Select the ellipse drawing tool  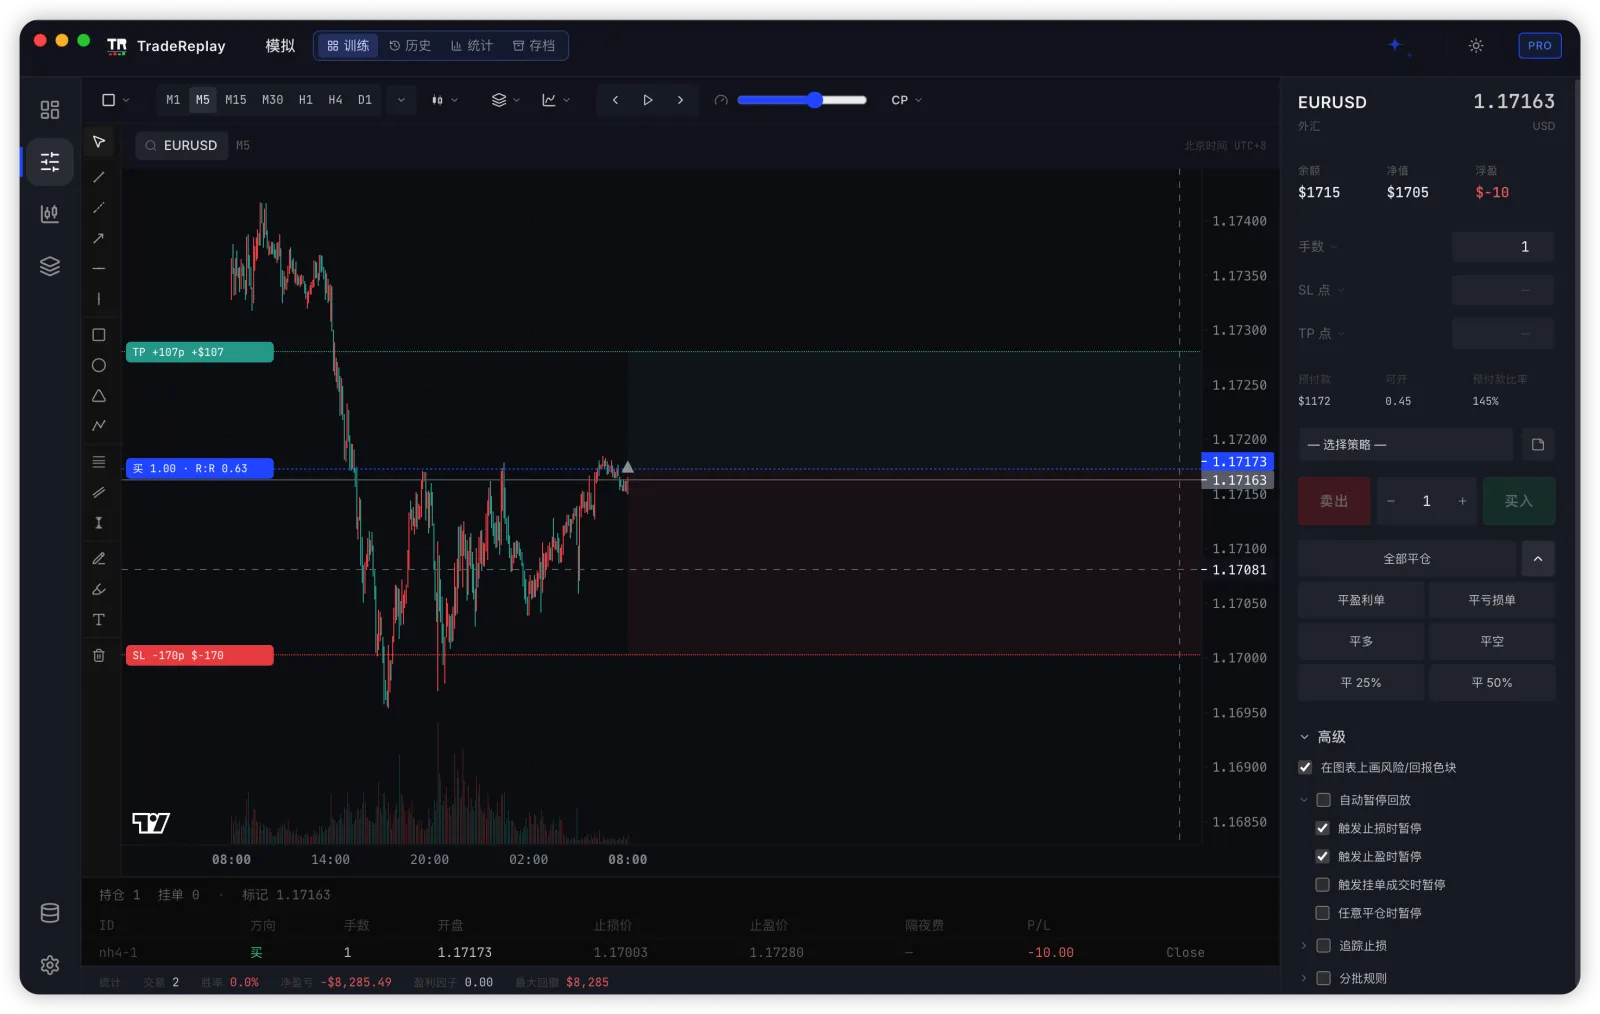click(x=99, y=365)
